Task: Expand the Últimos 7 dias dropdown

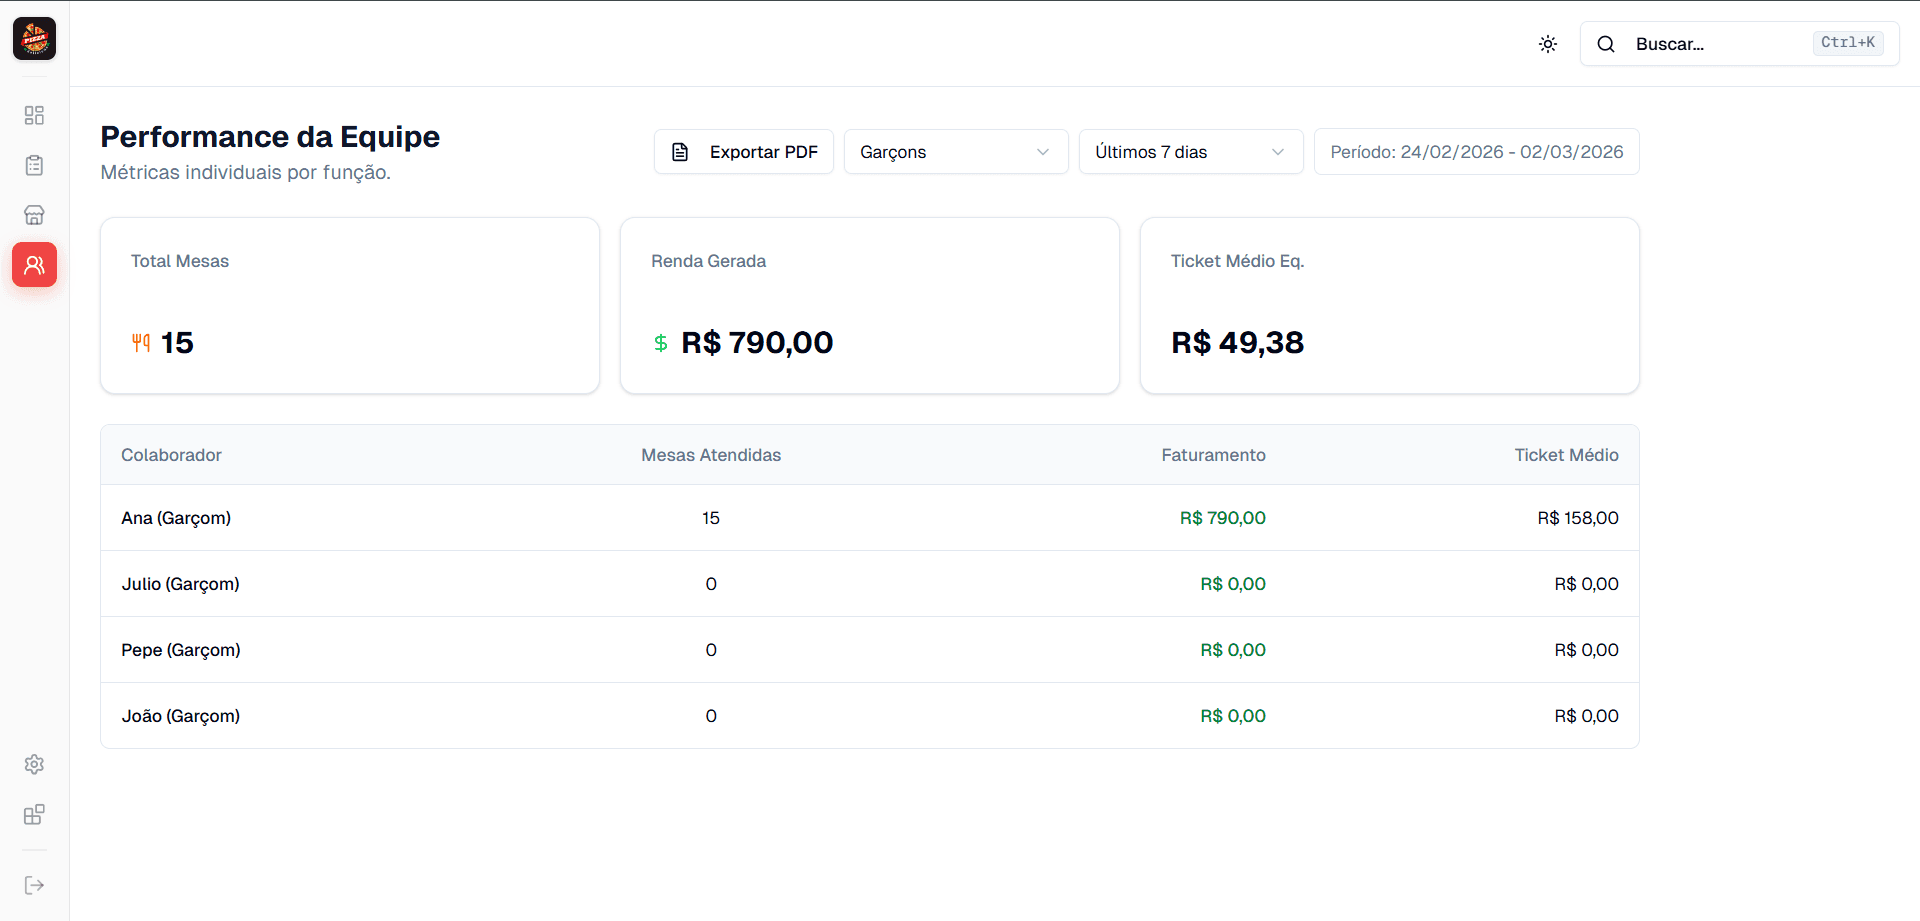Action: coord(1190,152)
